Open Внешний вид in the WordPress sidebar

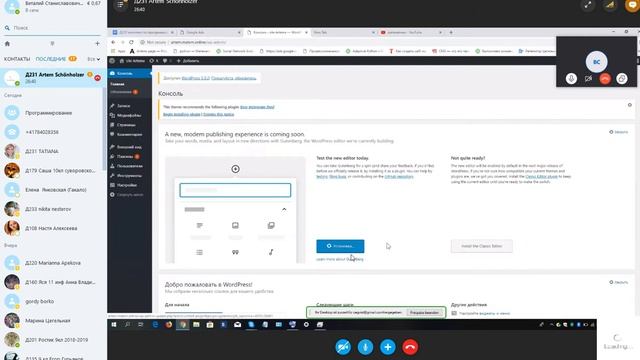130,147
